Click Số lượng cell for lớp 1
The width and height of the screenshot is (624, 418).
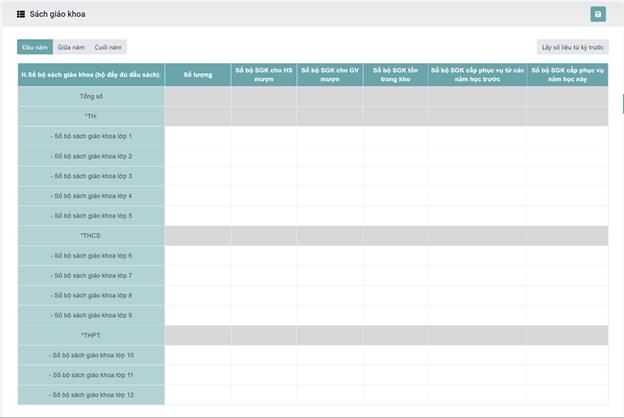[197, 136]
